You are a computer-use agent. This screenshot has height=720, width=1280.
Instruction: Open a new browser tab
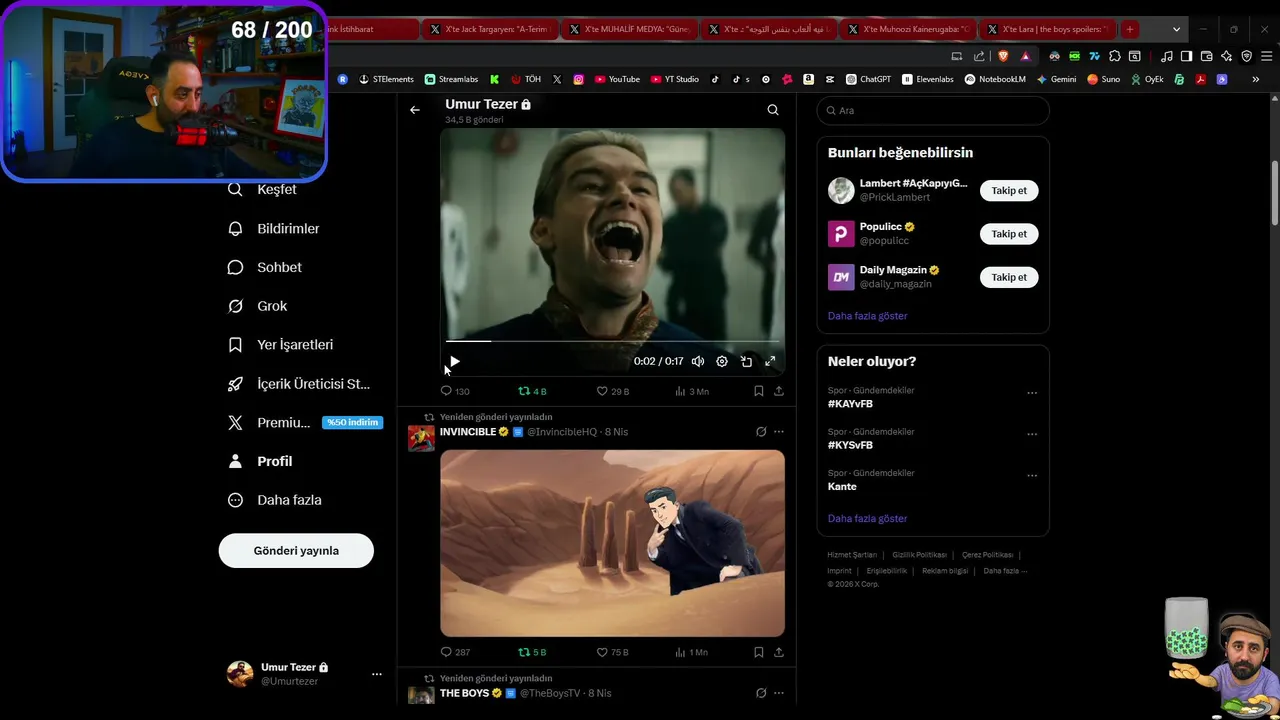(1130, 29)
